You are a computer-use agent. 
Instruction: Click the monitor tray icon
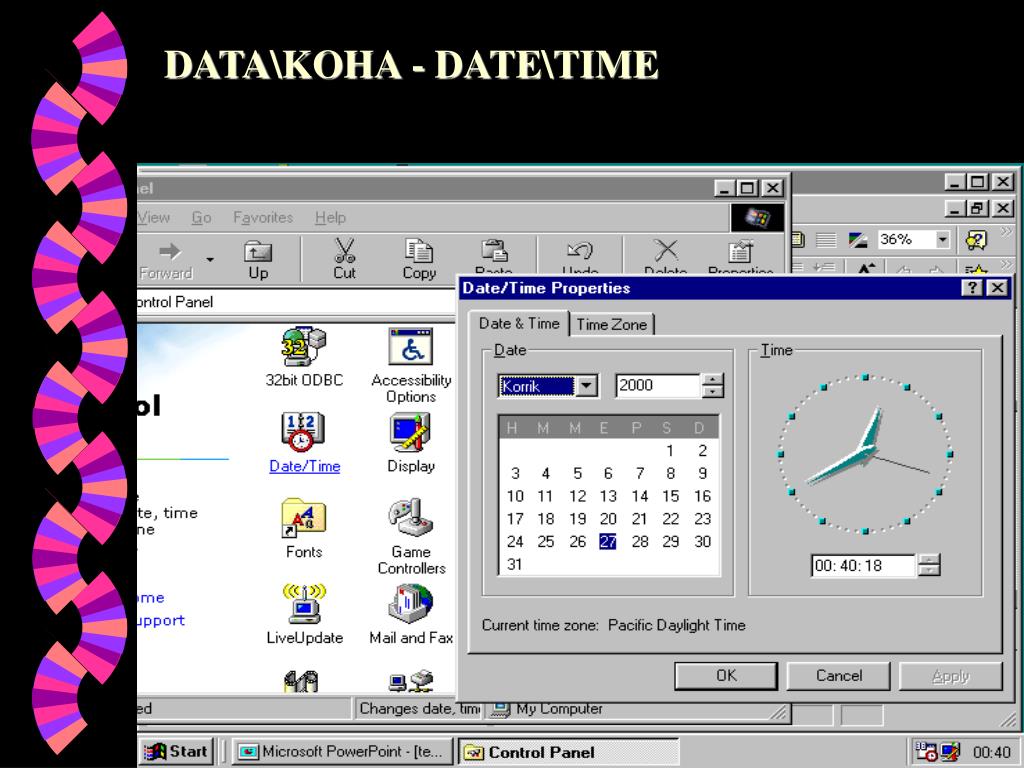click(x=950, y=751)
